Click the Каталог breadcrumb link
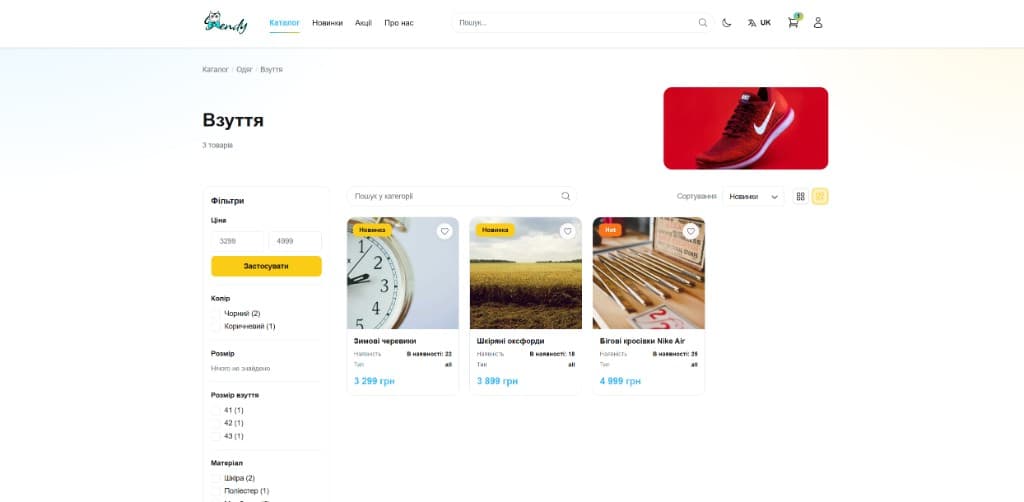 click(216, 69)
